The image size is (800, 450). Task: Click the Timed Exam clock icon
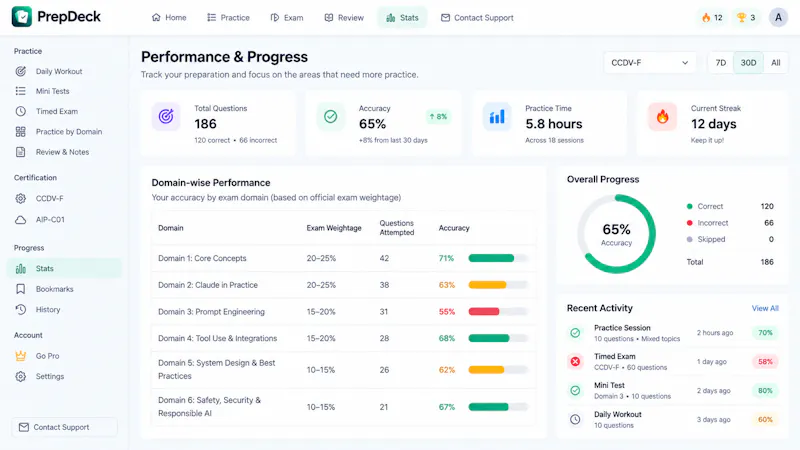20,111
